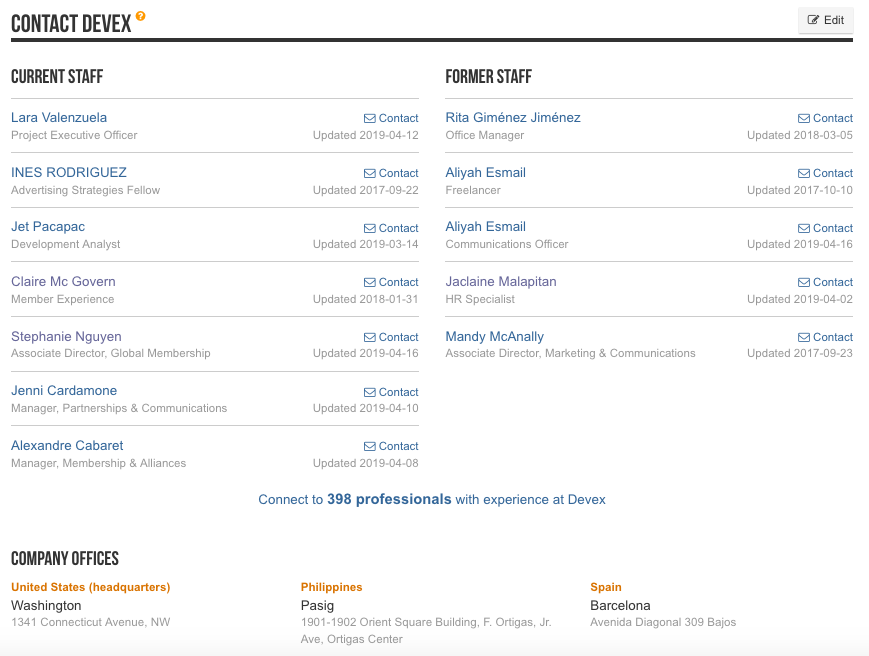Open Jenni Cardamone's profile link
This screenshot has height=656, width=869.
point(64,391)
